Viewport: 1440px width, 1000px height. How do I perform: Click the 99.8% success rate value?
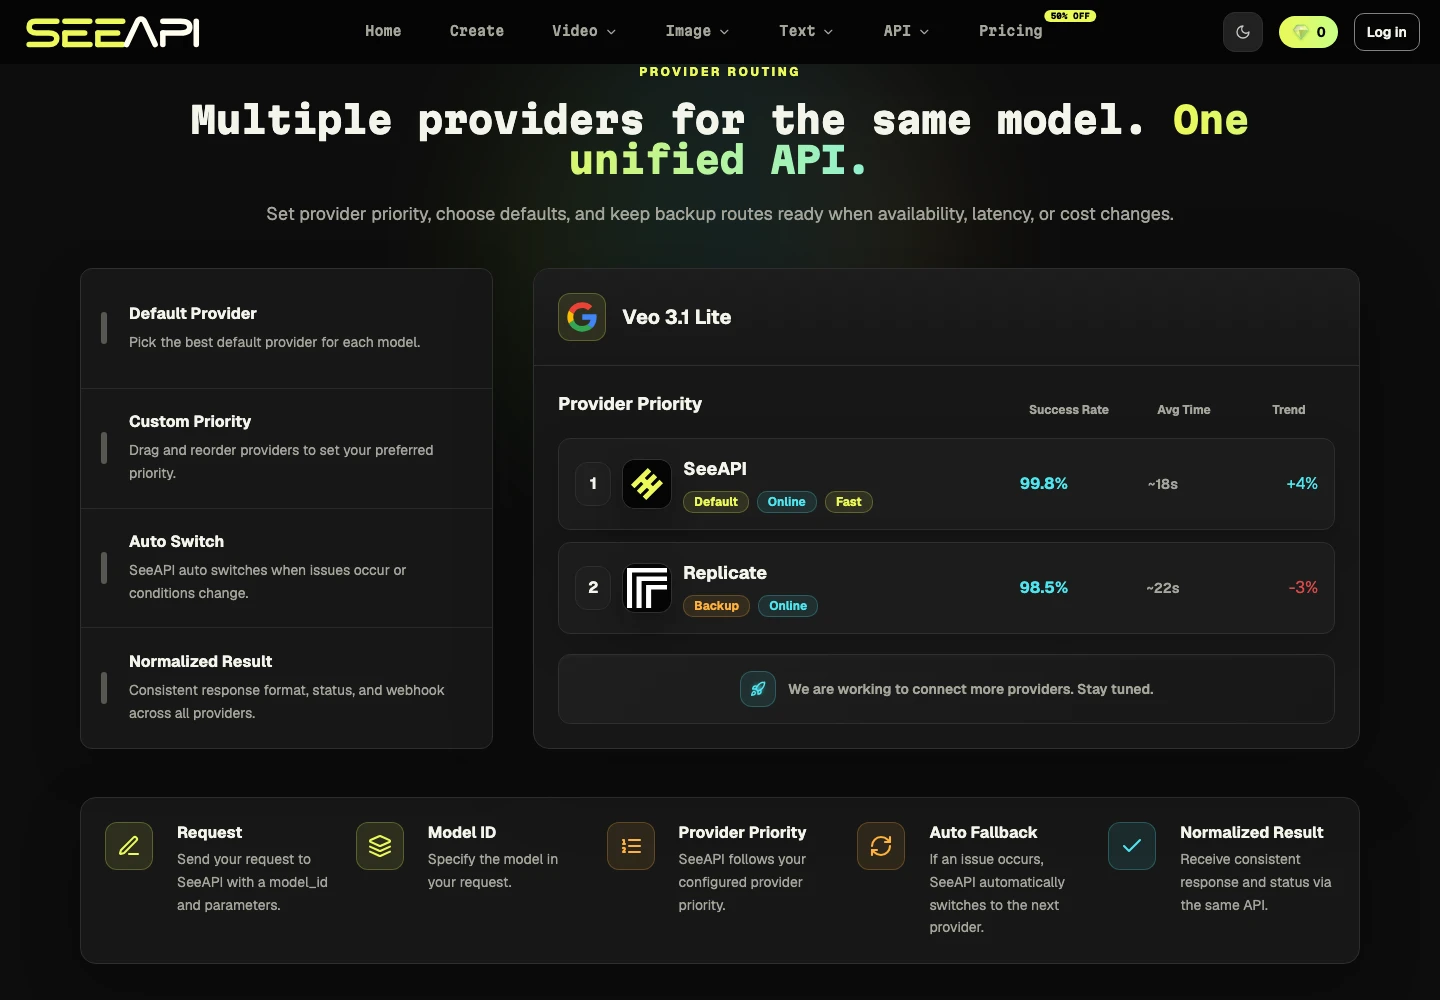1044,484
